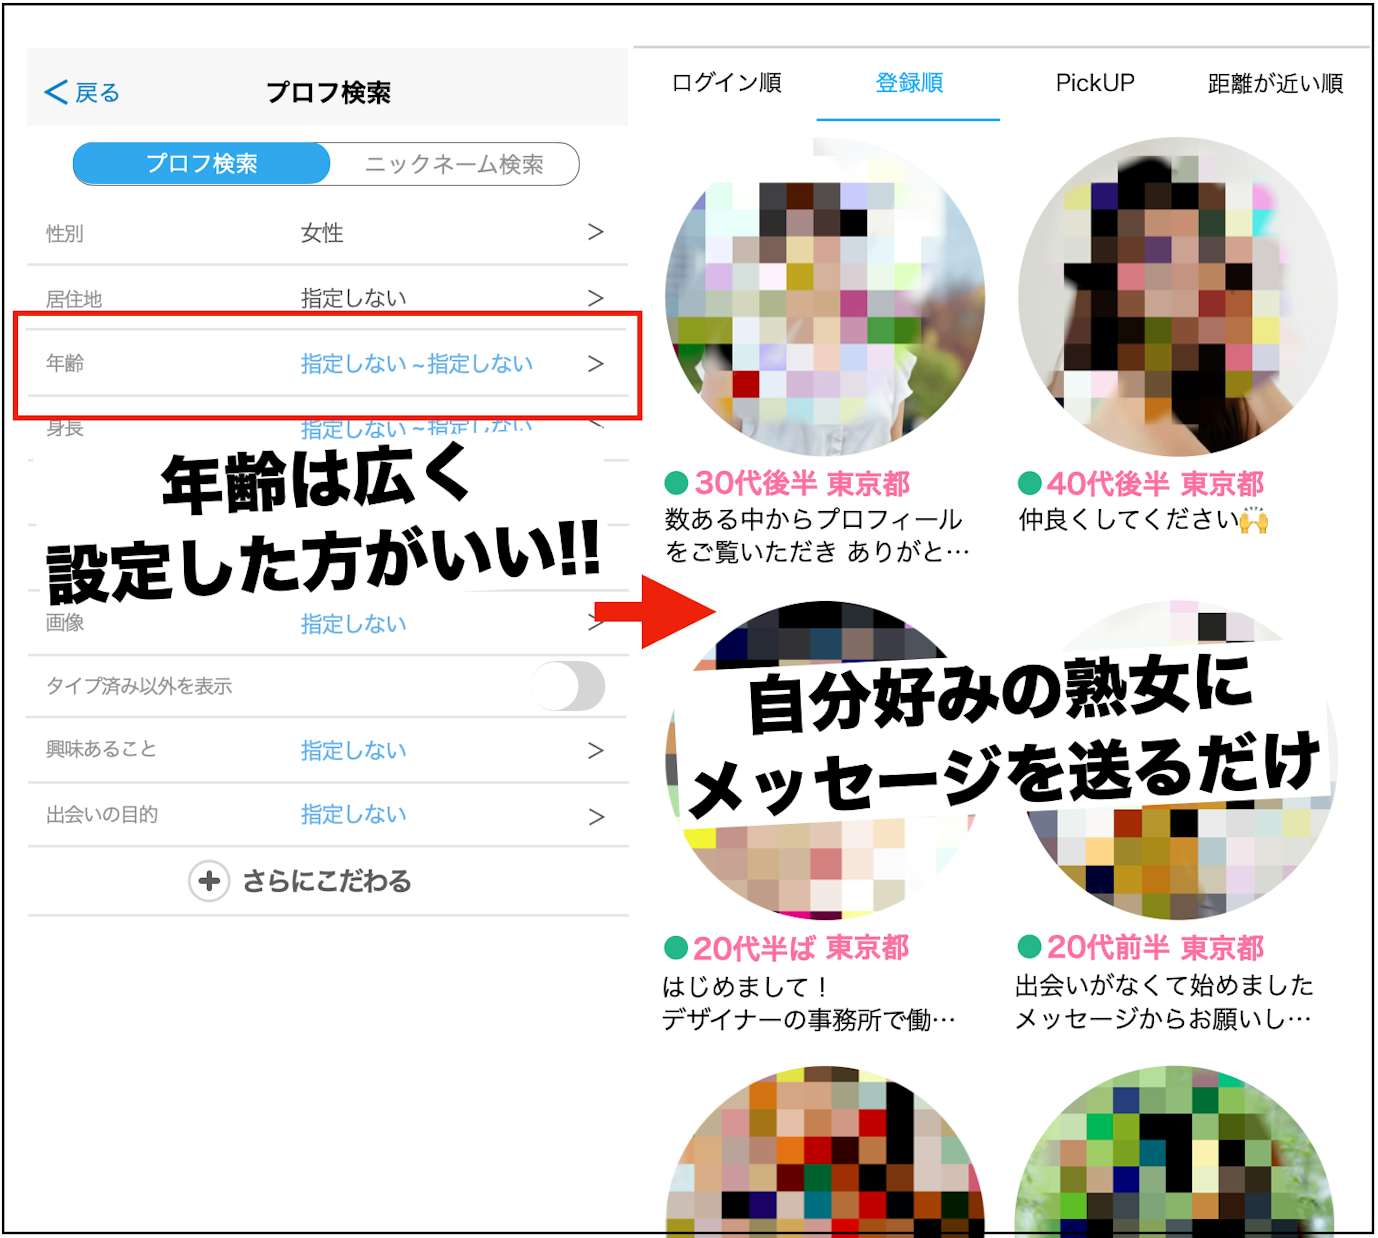Toggle タイプ済み以外を表示 switch
The height and width of the screenshot is (1238, 1378).
[568, 686]
